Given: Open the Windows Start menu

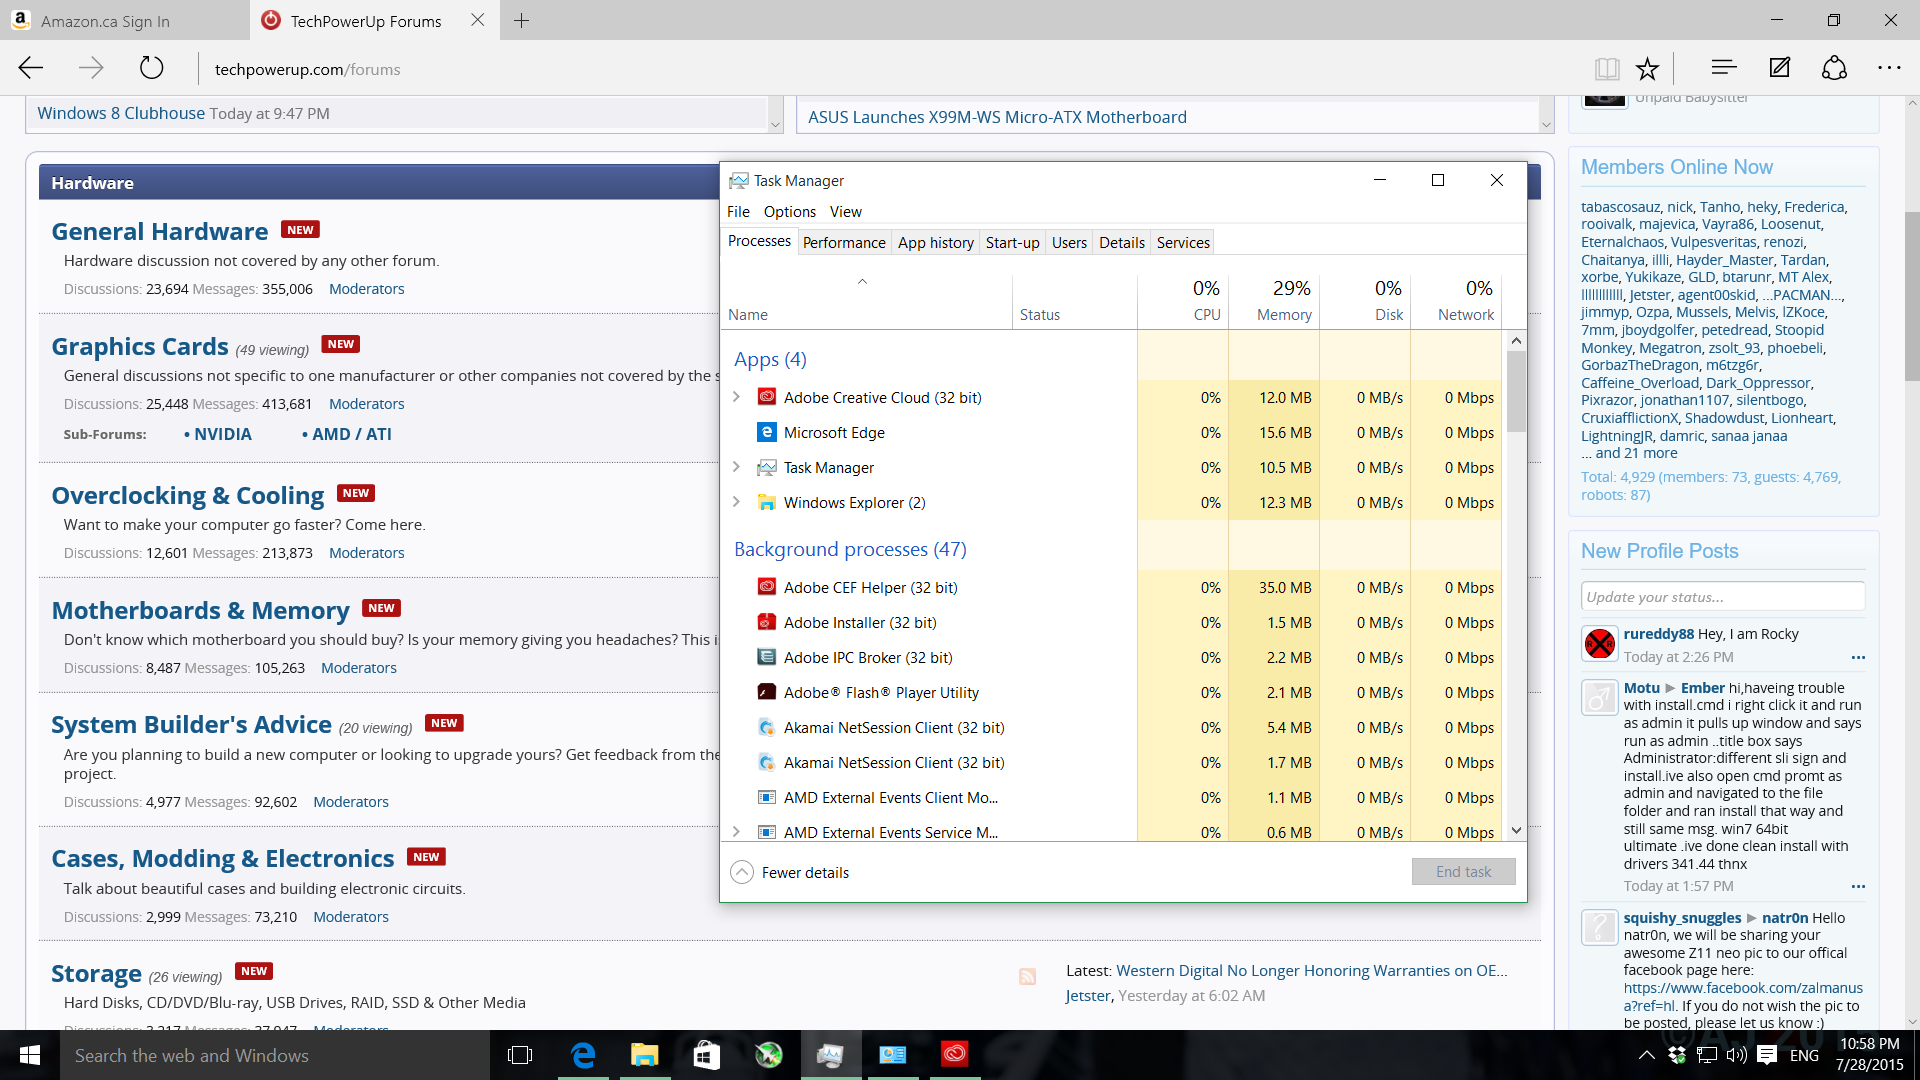Looking at the screenshot, I should point(30,1055).
